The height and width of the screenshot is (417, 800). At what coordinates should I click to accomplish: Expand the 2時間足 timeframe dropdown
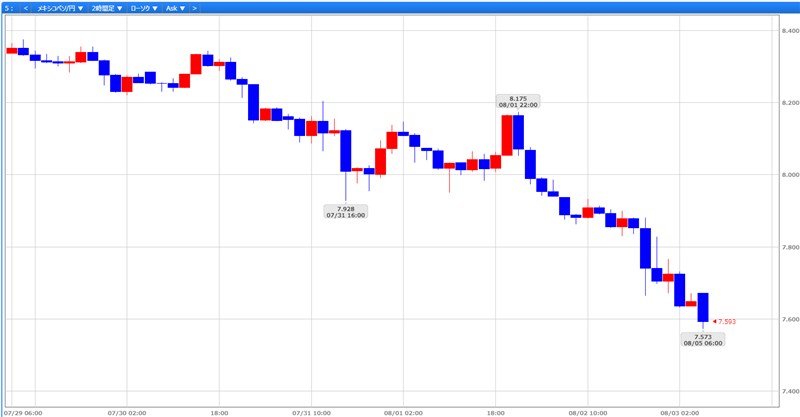coord(107,8)
